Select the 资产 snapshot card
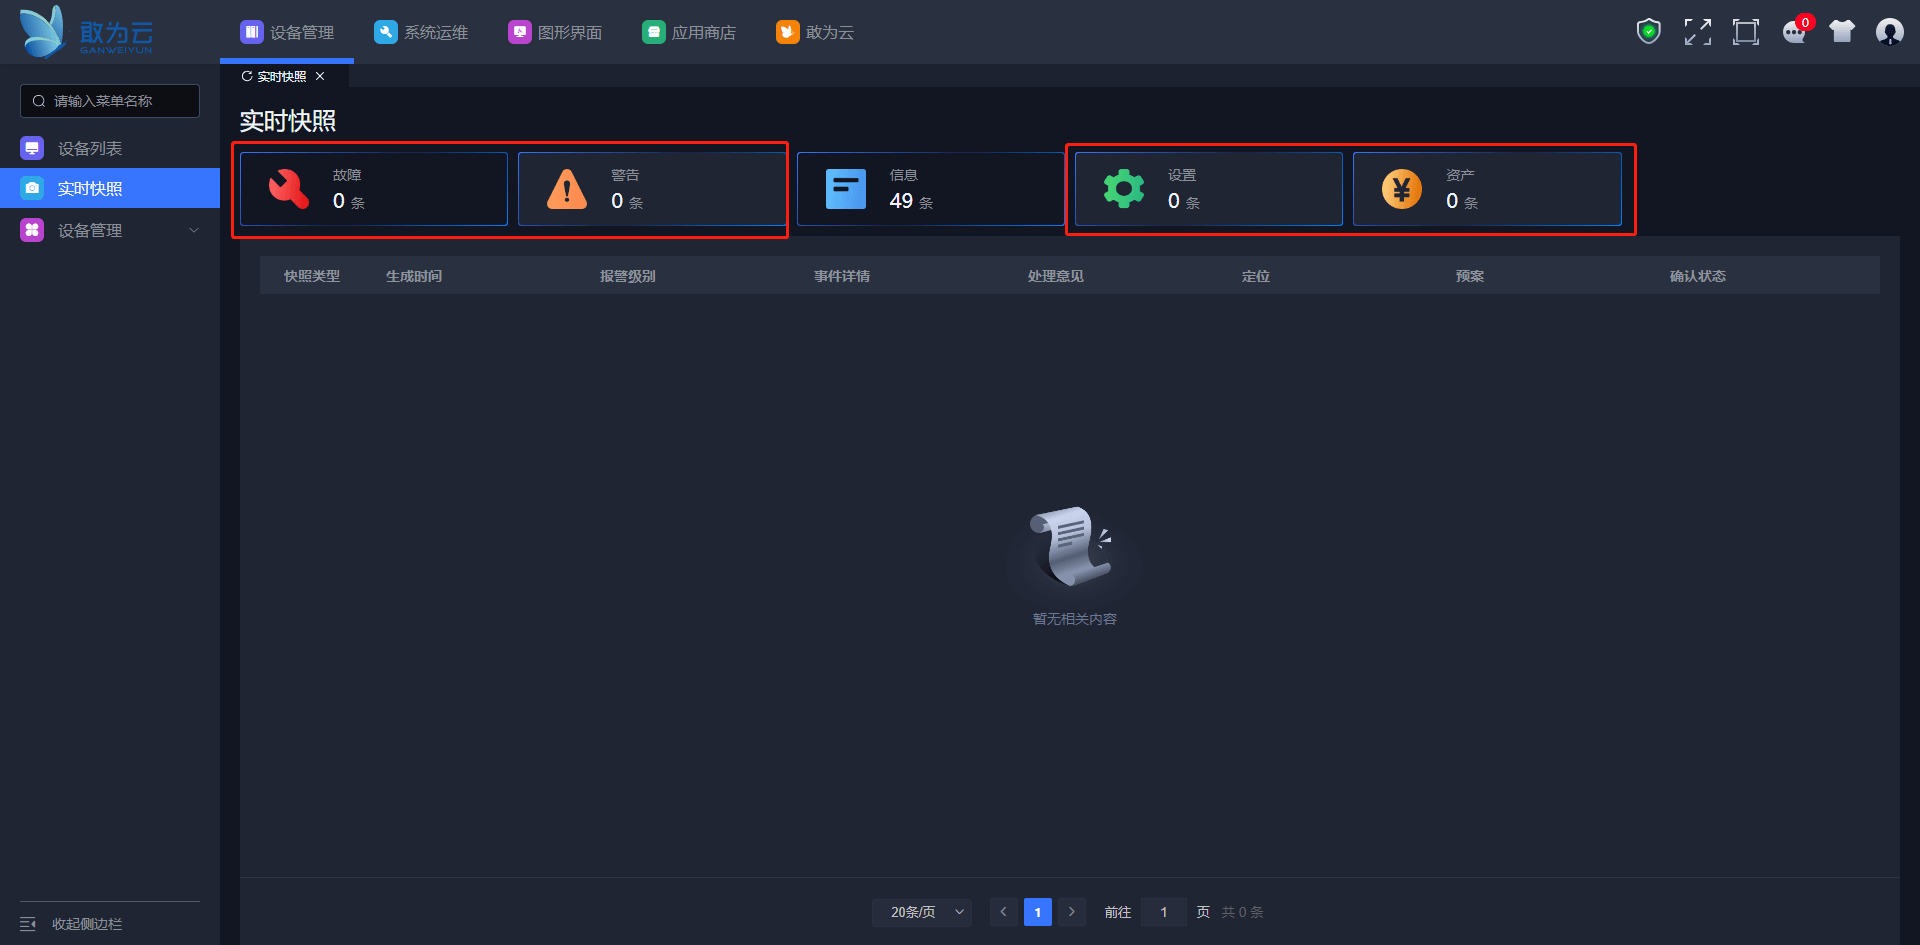The width and height of the screenshot is (1920, 945). click(x=1487, y=189)
